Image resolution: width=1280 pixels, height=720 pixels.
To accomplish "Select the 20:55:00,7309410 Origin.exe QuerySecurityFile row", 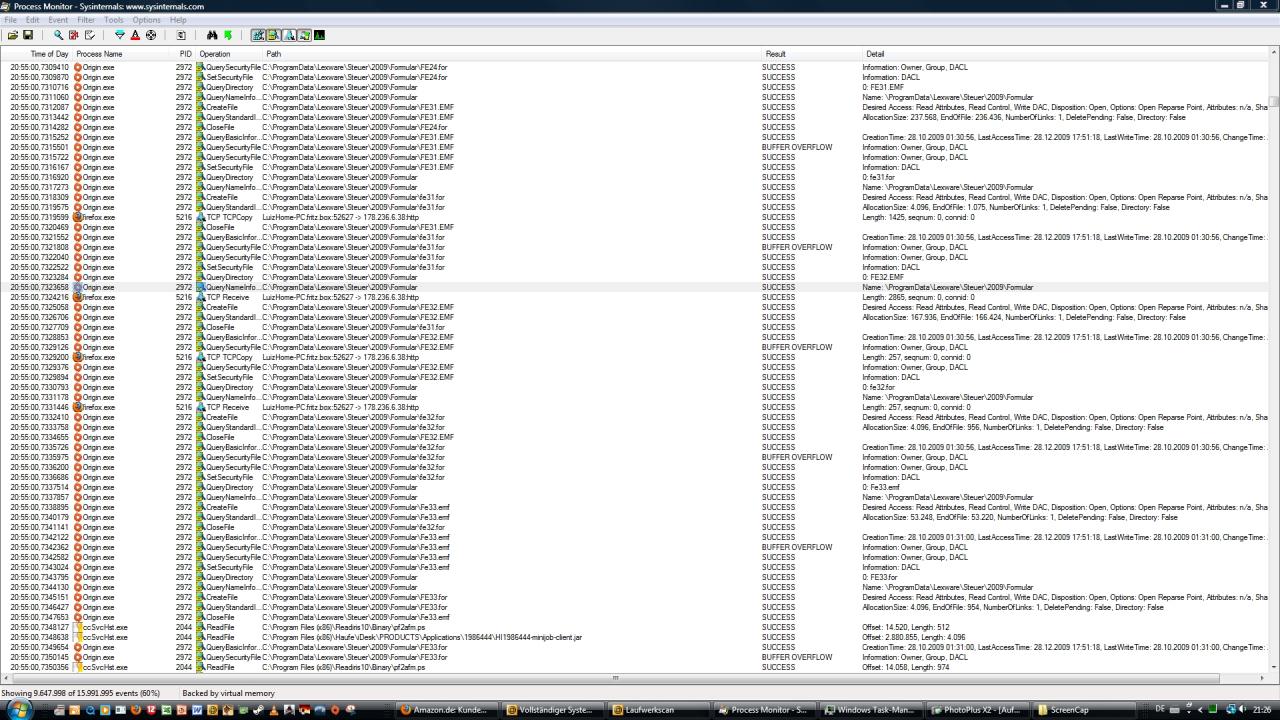I will (635, 67).
